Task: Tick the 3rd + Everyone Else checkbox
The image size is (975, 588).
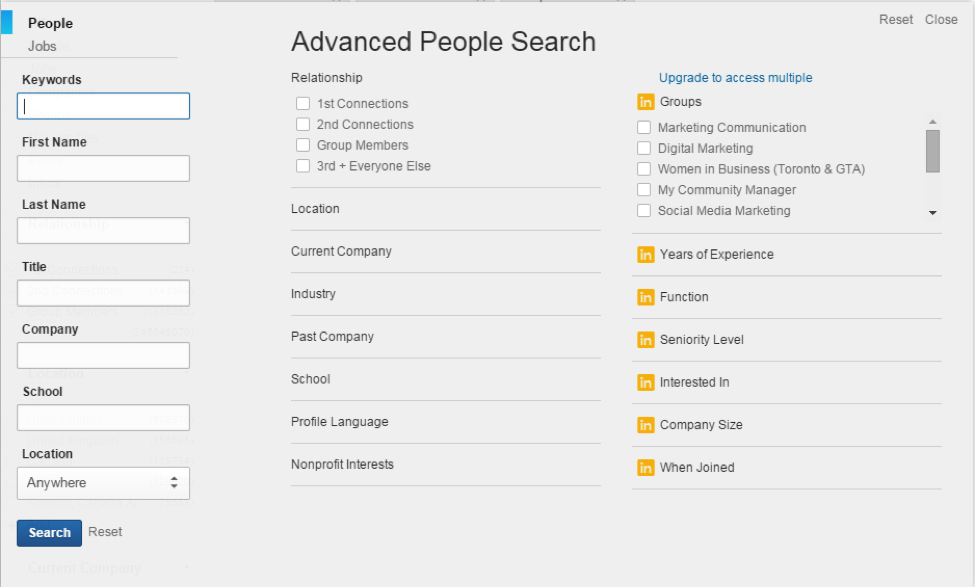Action: (x=303, y=166)
